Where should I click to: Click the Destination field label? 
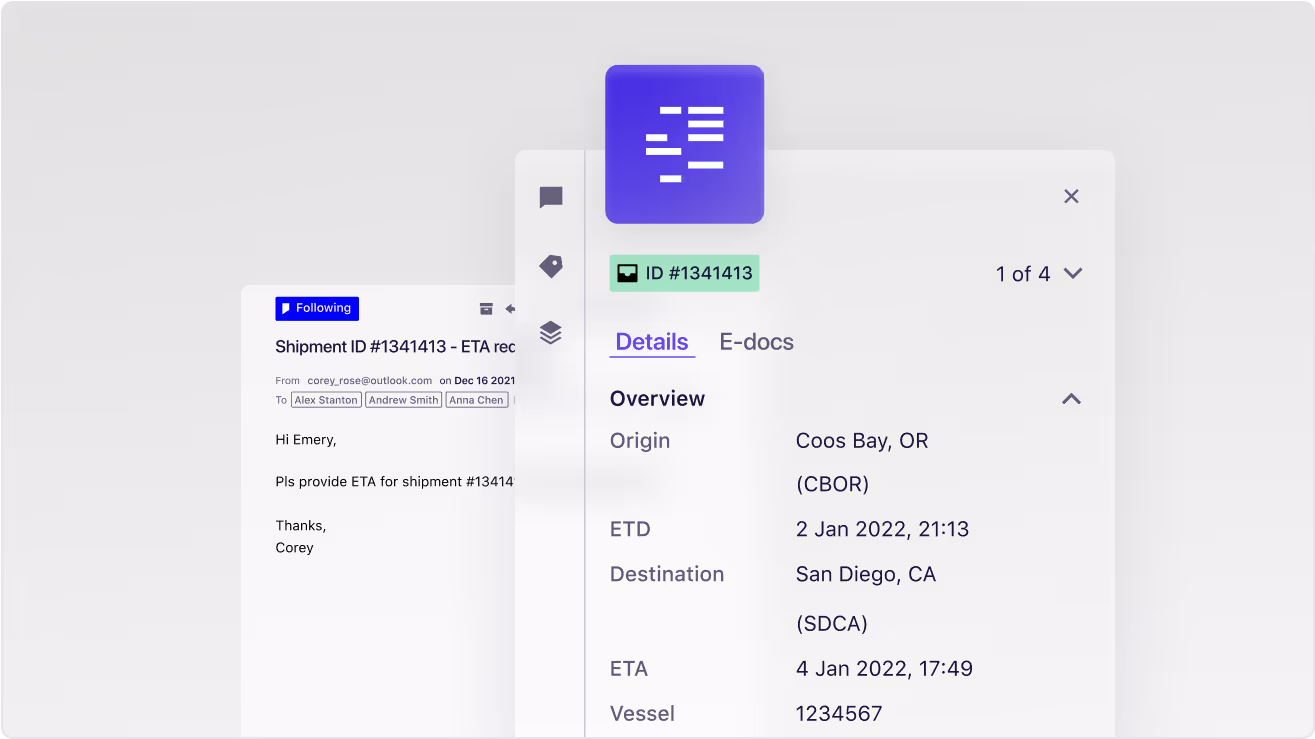click(667, 574)
